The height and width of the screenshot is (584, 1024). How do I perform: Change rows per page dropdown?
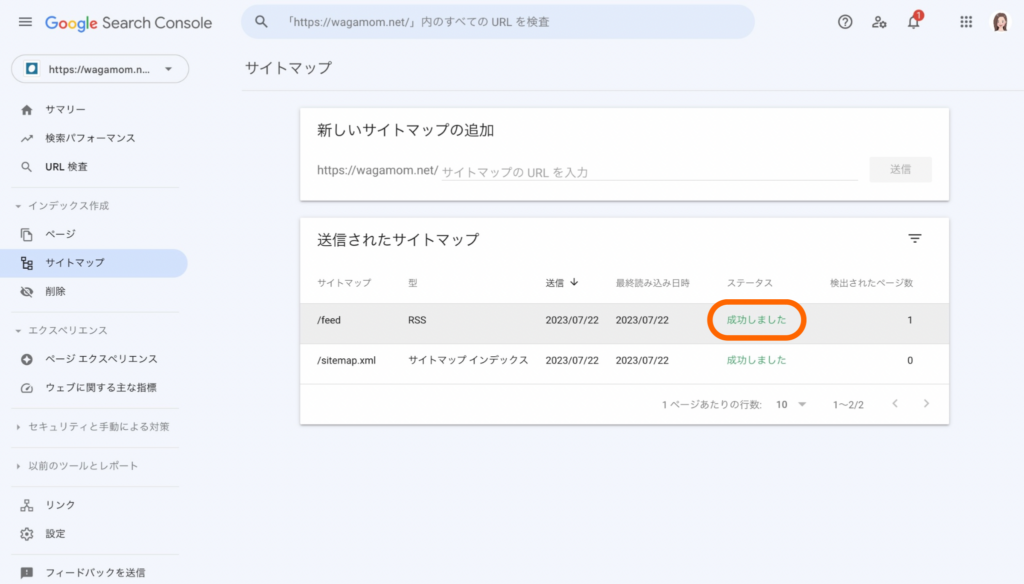click(790, 404)
